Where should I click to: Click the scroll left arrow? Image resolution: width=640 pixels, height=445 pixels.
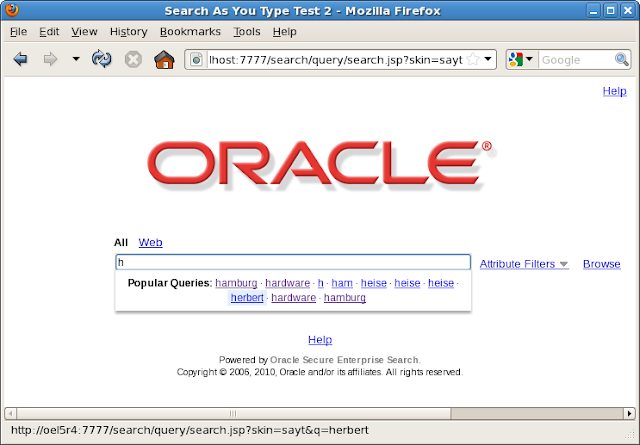10,414
